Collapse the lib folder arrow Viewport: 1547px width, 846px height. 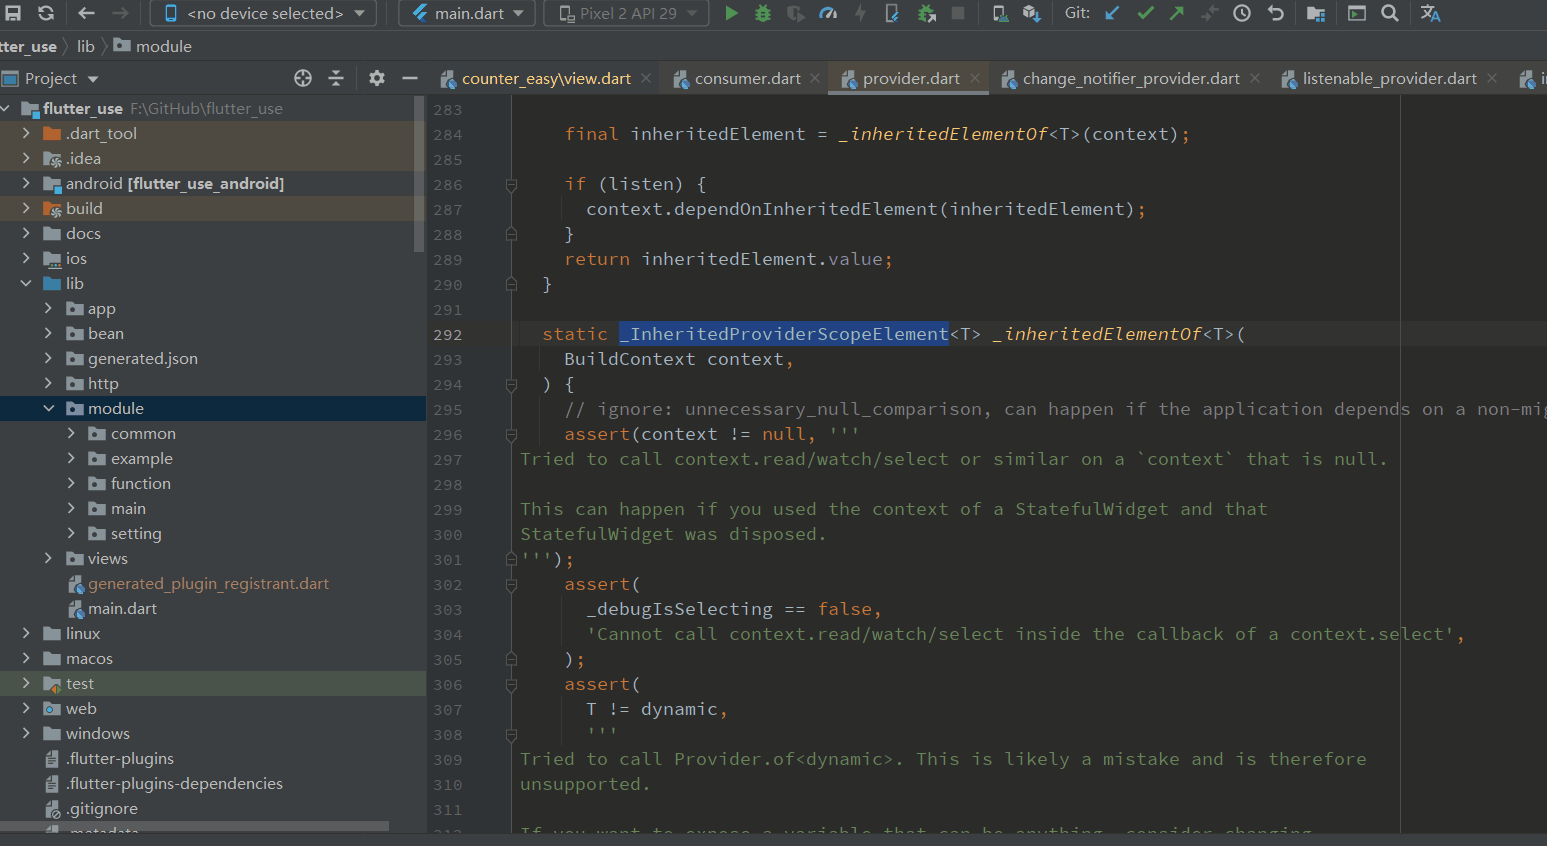click(26, 283)
